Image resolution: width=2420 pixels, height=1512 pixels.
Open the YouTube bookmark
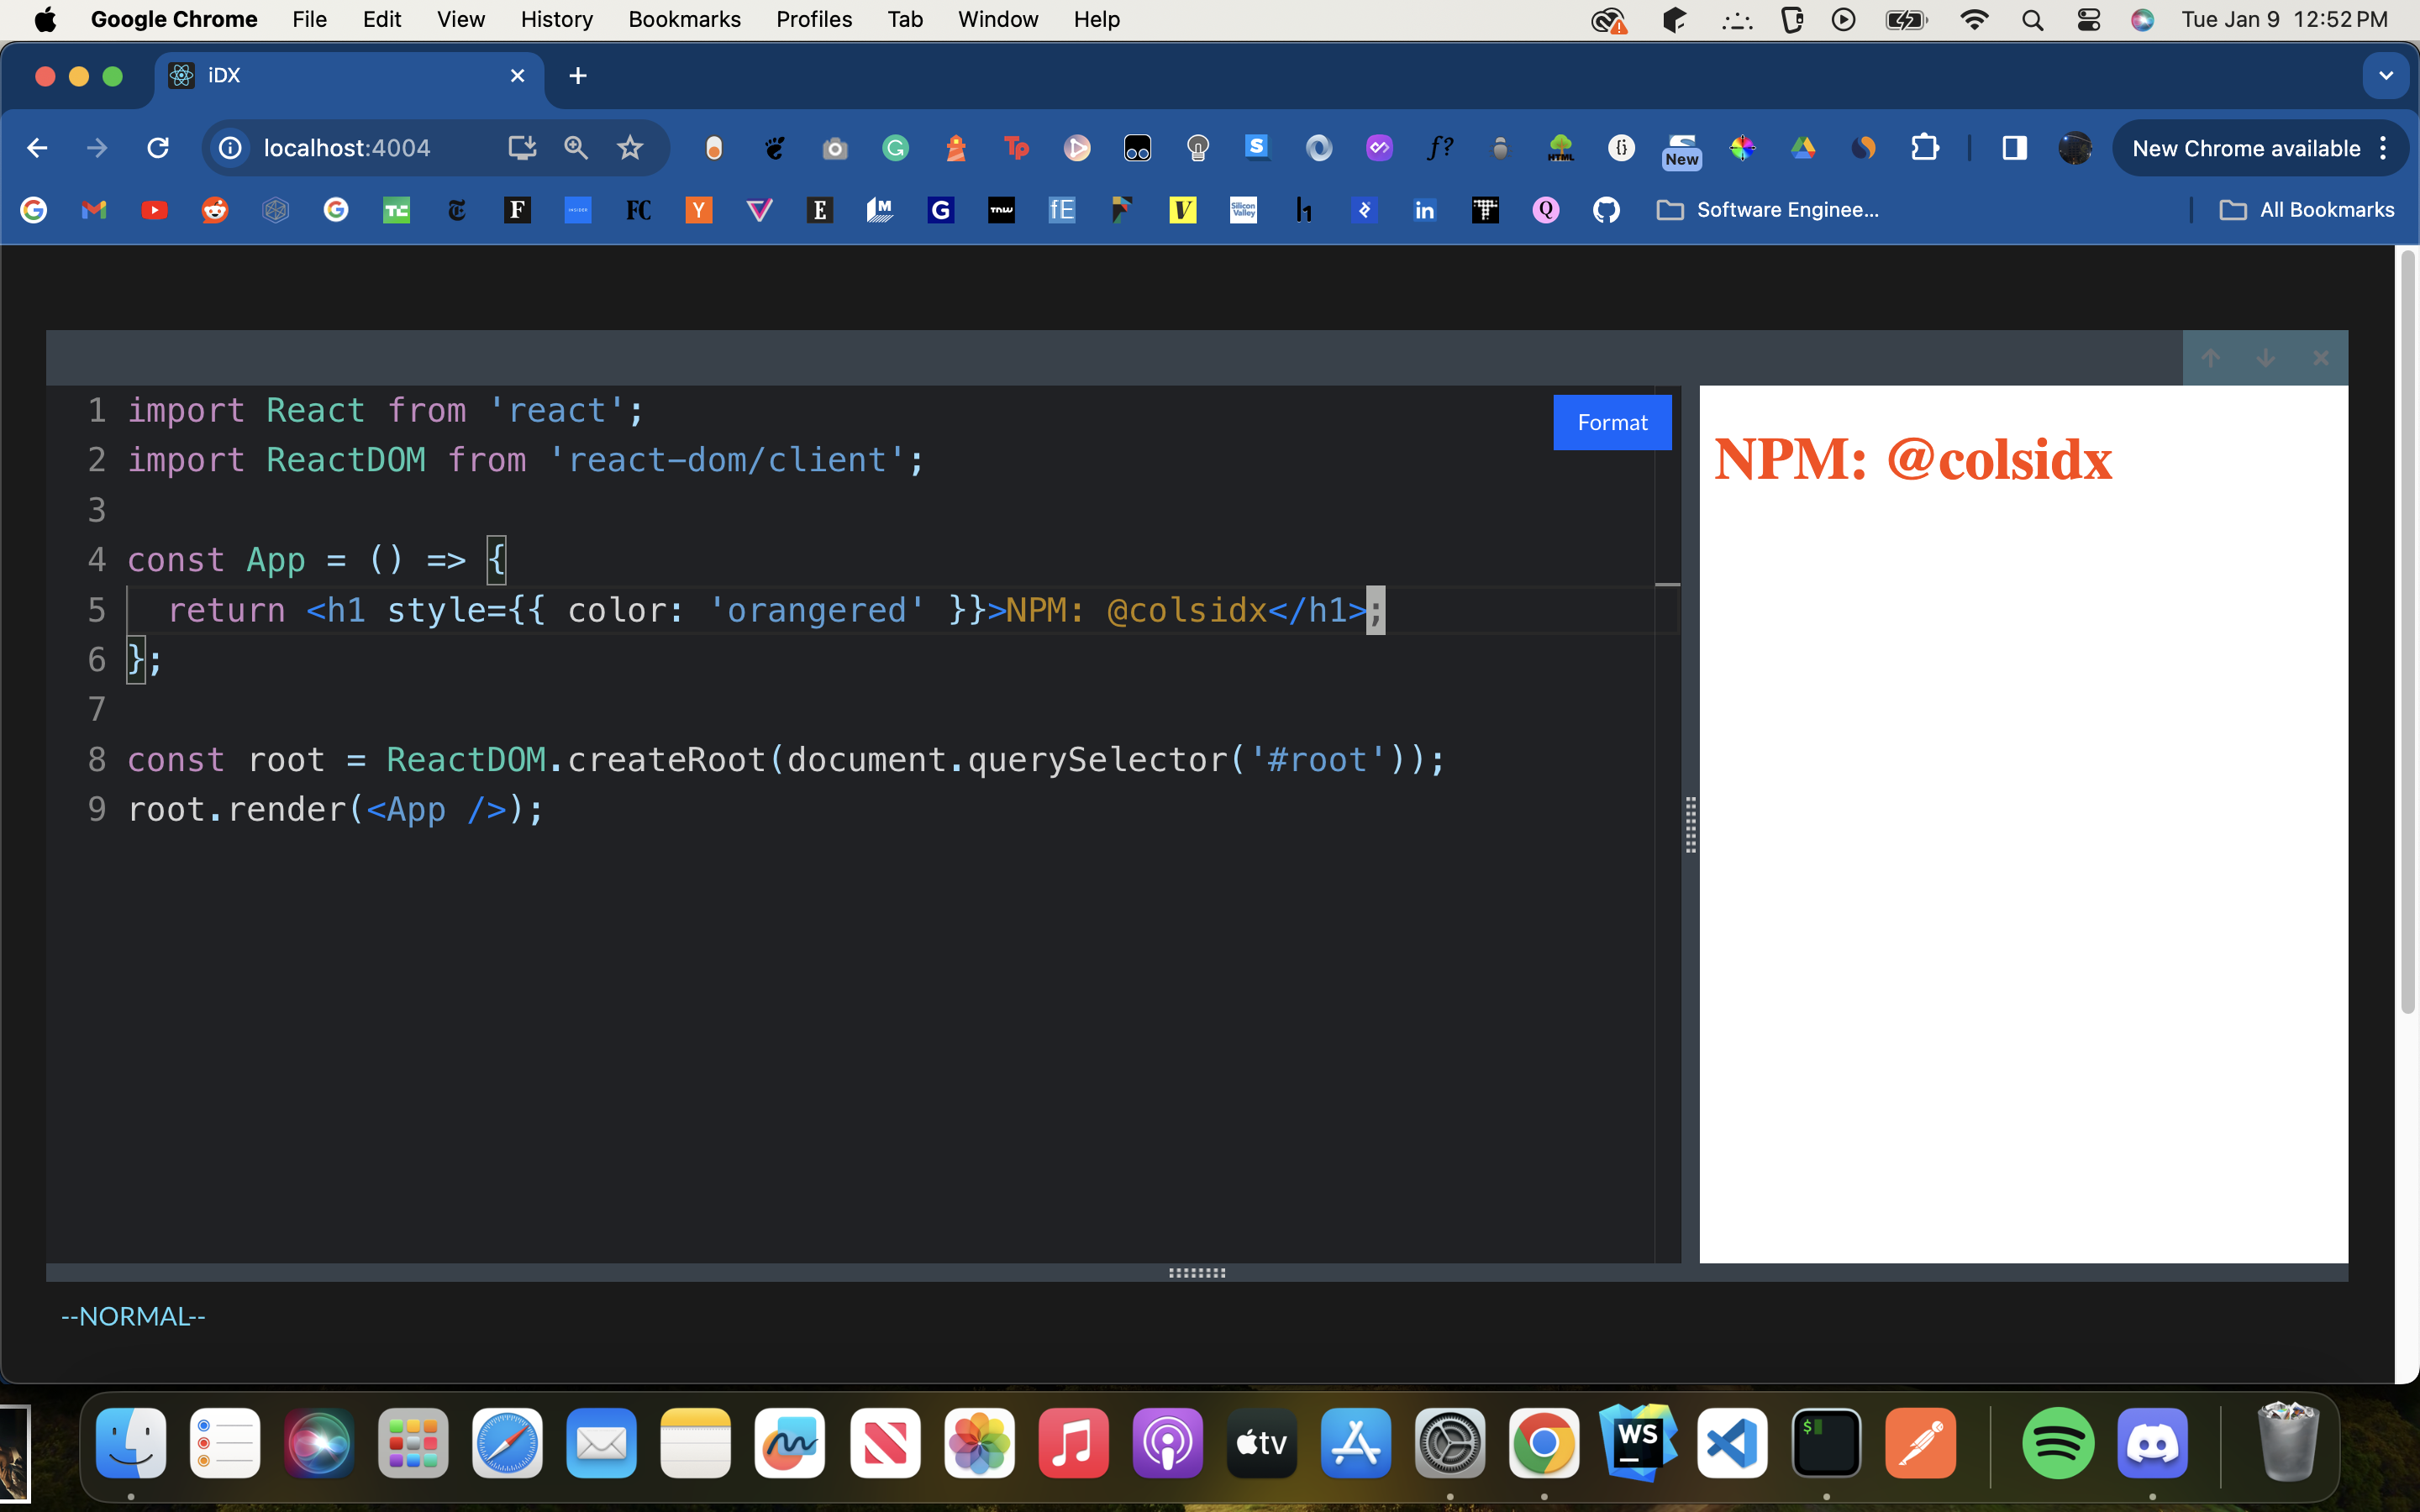[x=154, y=210]
